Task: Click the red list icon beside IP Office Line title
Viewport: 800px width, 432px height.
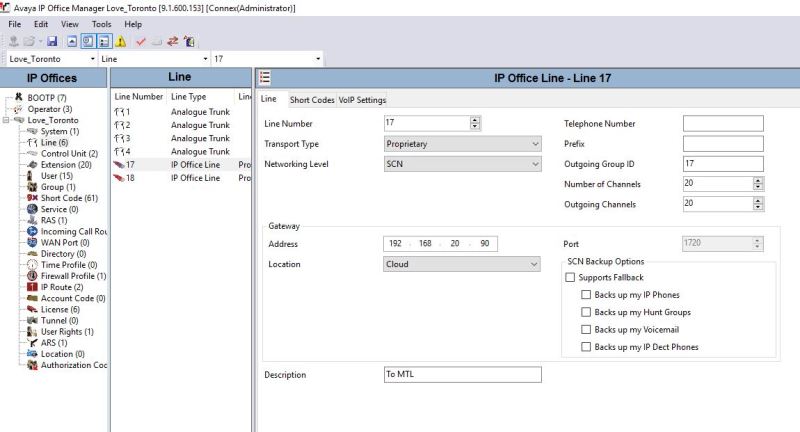Action: coord(265,78)
